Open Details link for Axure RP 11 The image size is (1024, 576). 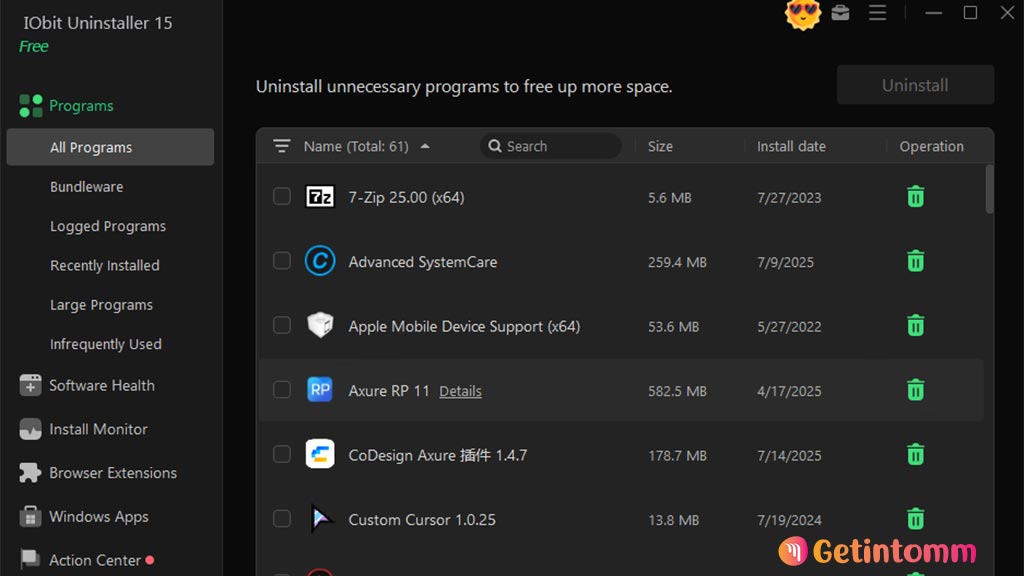point(460,391)
